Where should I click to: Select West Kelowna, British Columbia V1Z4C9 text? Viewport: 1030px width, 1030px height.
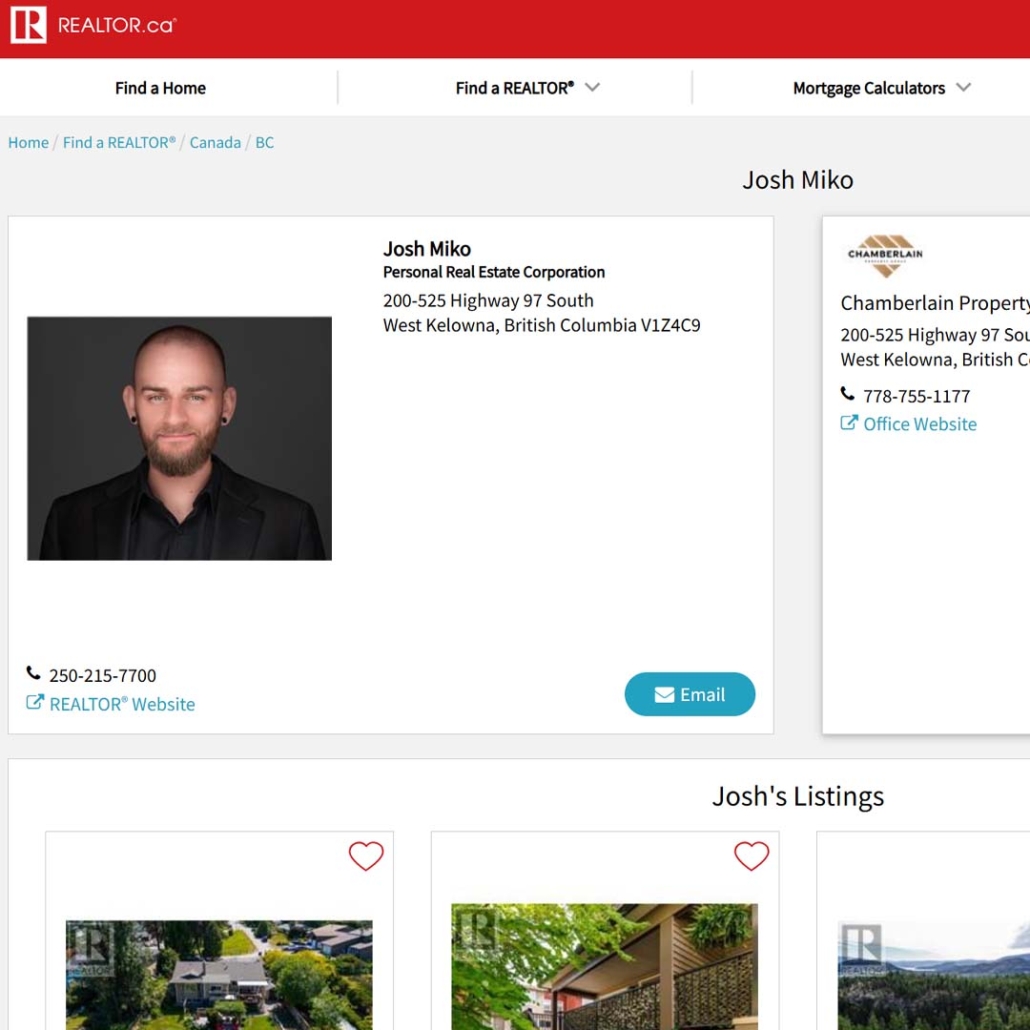[x=542, y=325]
